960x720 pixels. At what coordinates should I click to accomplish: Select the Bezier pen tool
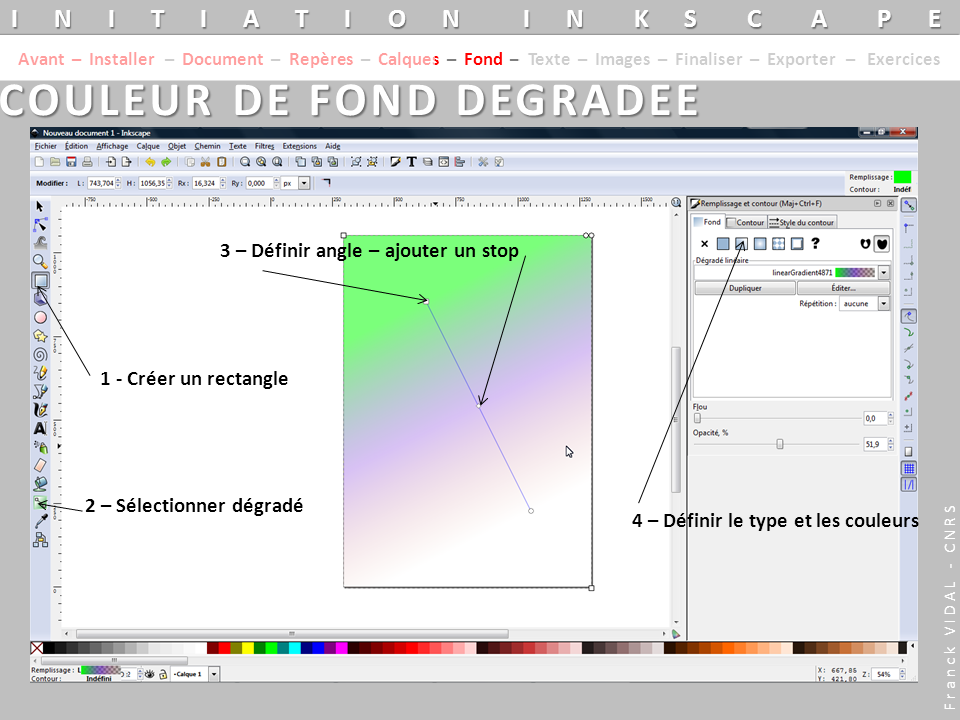click(x=40, y=391)
